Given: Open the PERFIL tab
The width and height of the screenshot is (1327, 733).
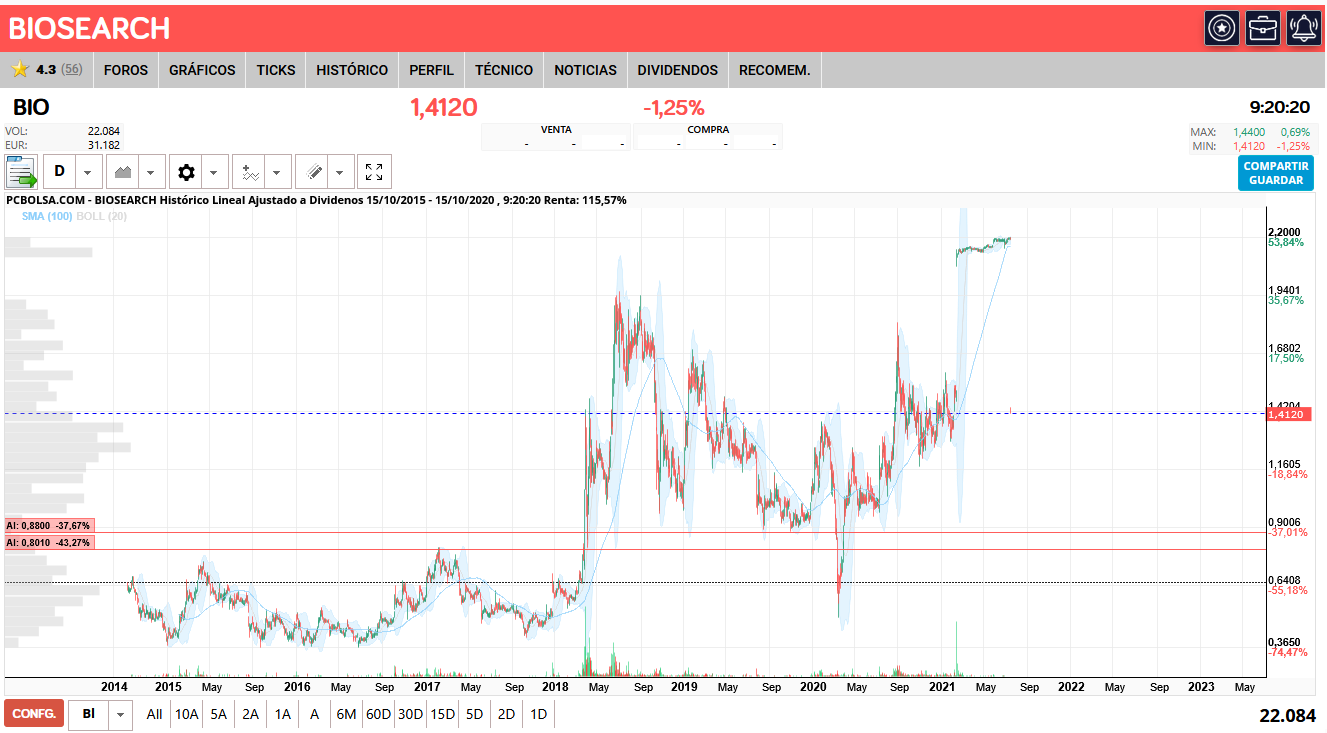Looking at the screenshot, I should pyautogui.click(x=431, y=70).
